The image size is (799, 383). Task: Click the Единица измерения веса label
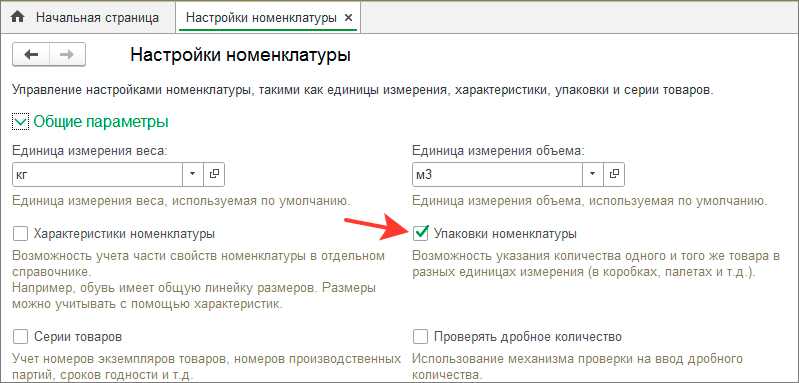(90, 151)
